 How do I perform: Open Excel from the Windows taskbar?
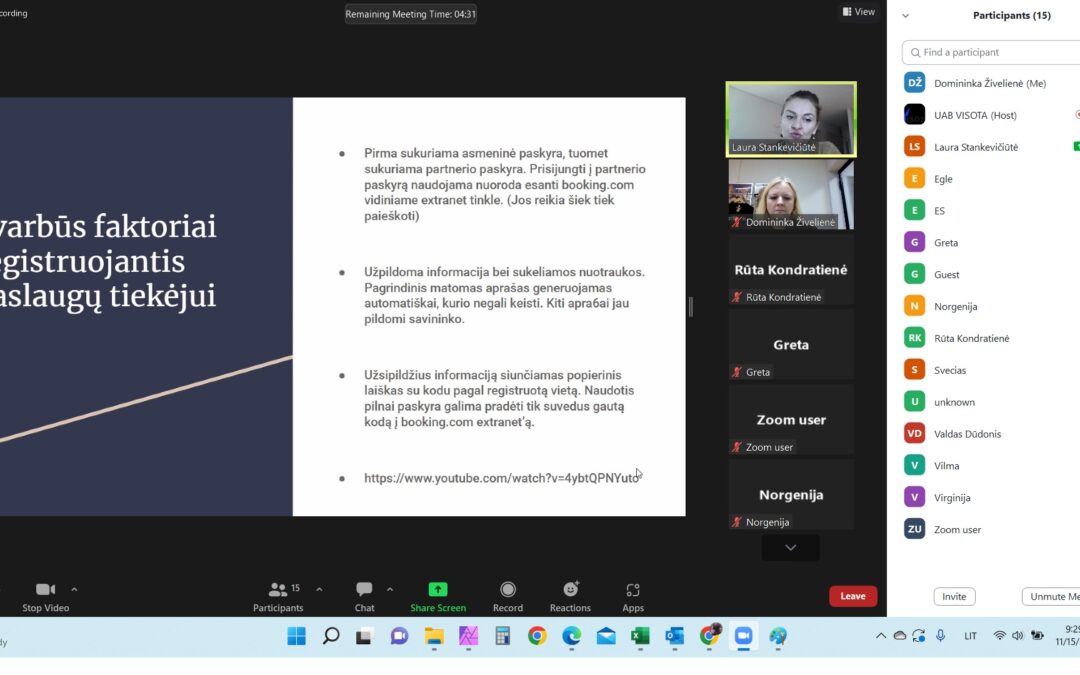click(x=640, y=636)
